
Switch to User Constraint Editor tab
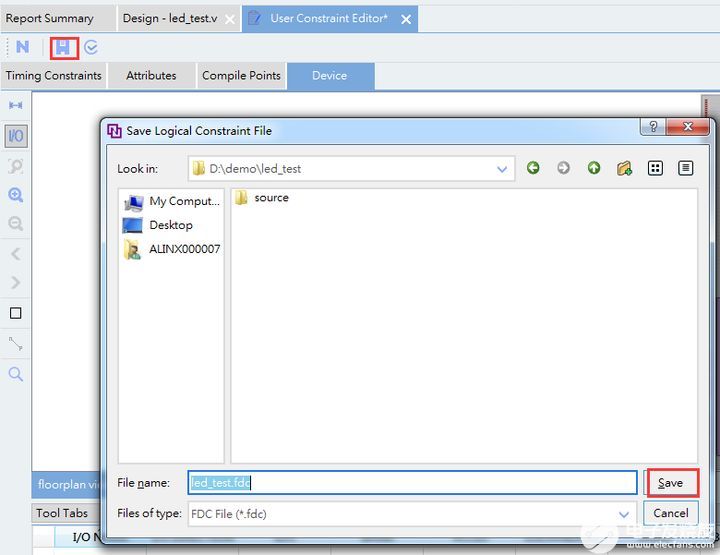(x=329, y=18)
